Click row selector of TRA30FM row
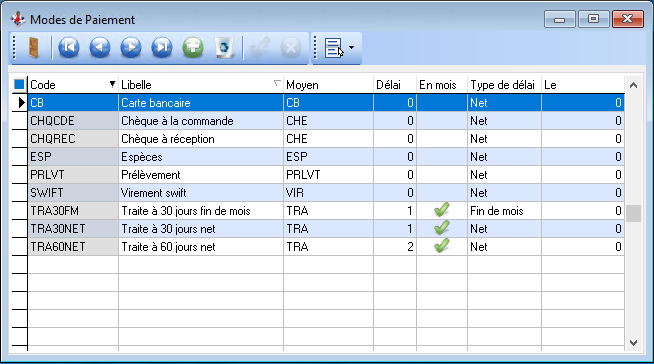The height and width of the screenshot is (364, 654). pos(19,211)
